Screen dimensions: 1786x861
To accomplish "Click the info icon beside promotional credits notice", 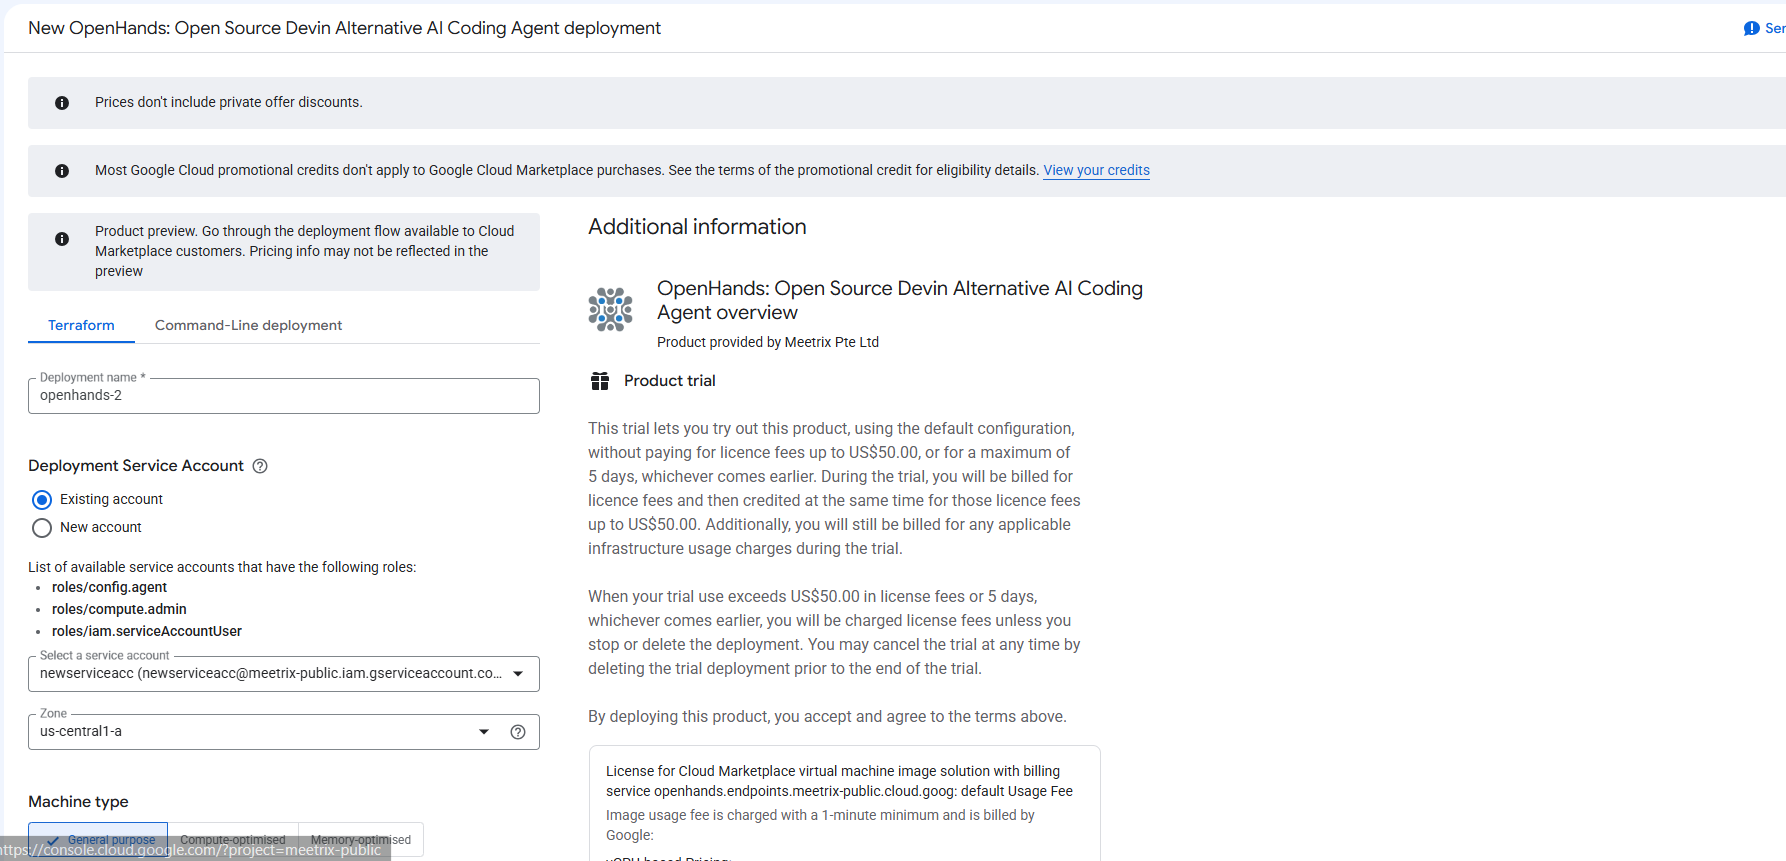I will click(62, 171).
